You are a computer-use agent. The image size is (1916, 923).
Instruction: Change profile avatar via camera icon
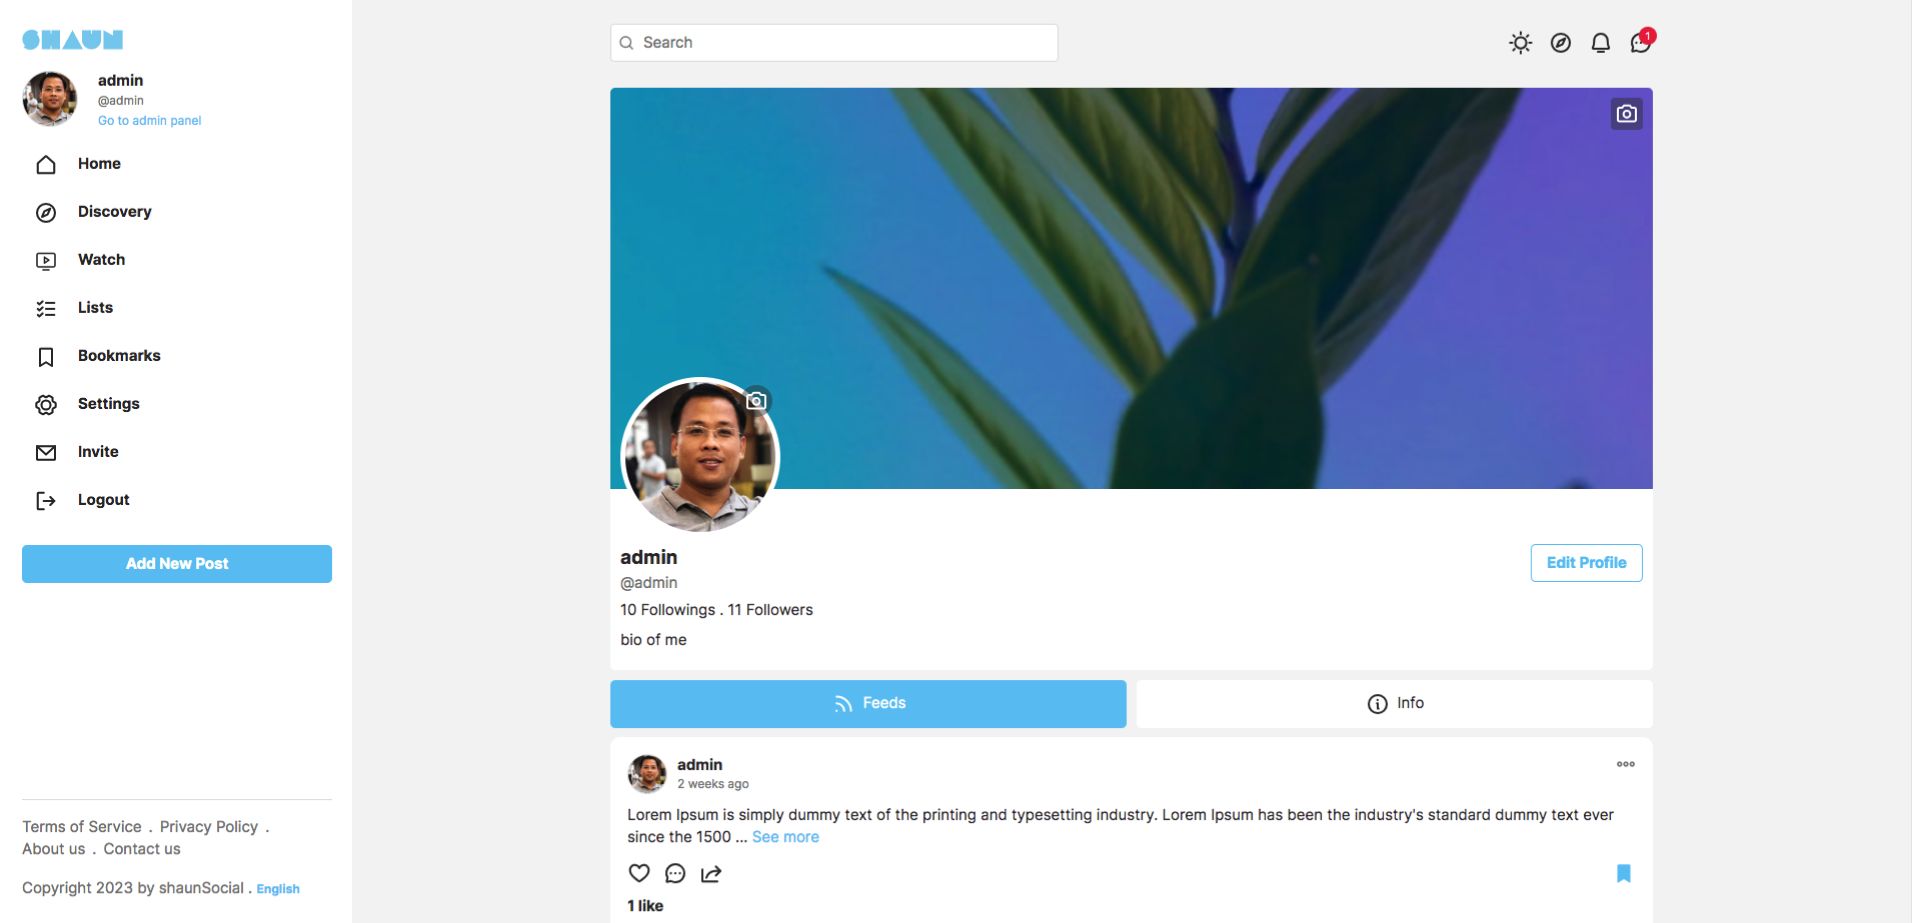(x=757, y=401)
